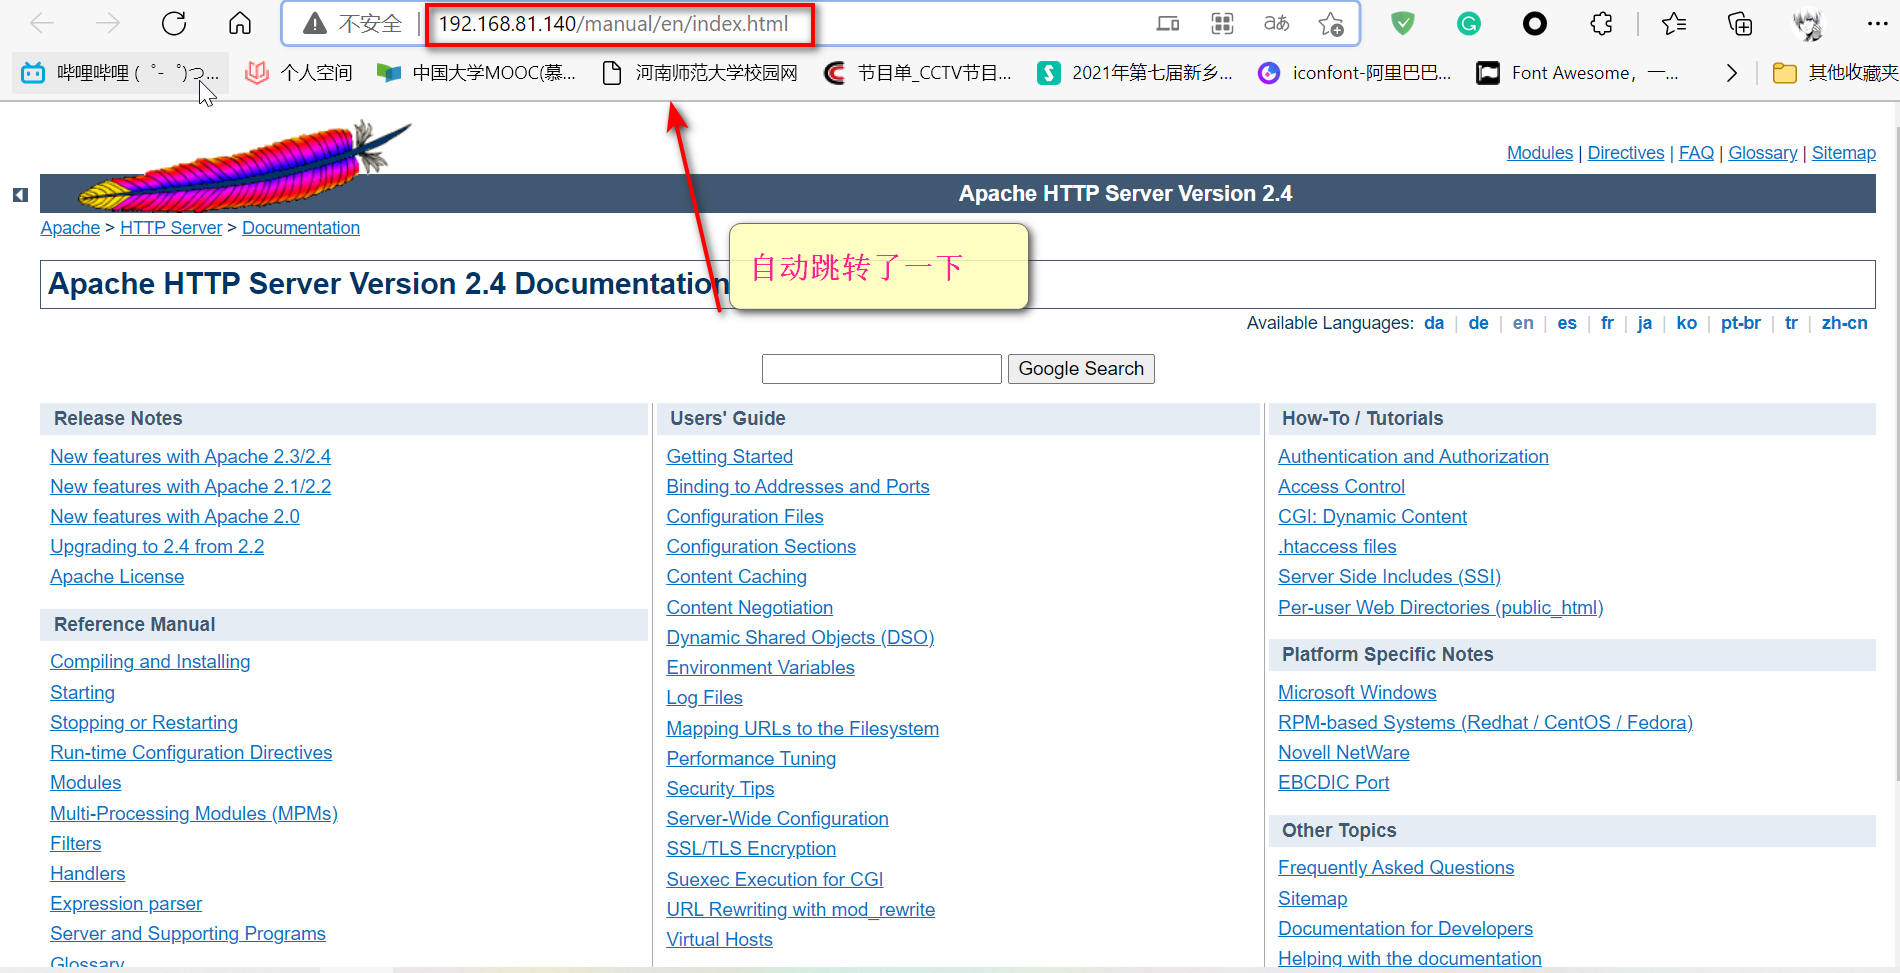Open the Modules top navigation link

[x=1540, y=153]
